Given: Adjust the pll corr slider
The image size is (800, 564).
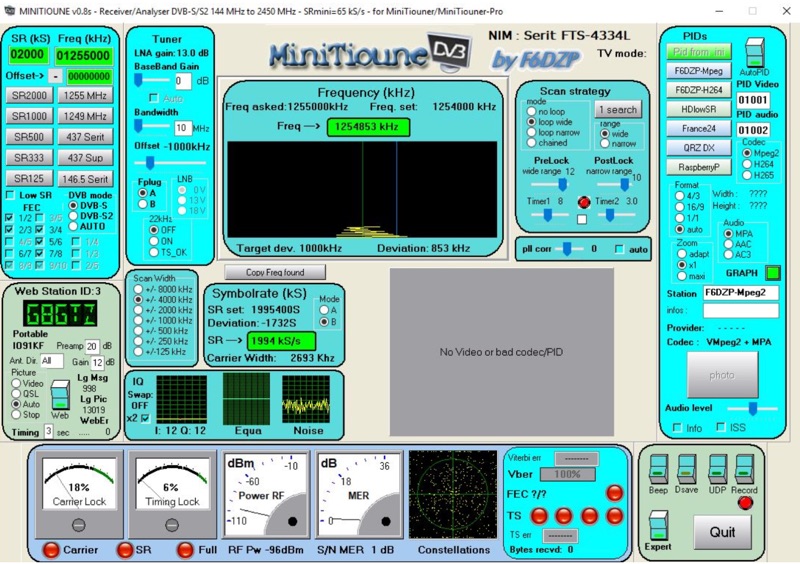Looking at the screenshot, I should point(568,249).
